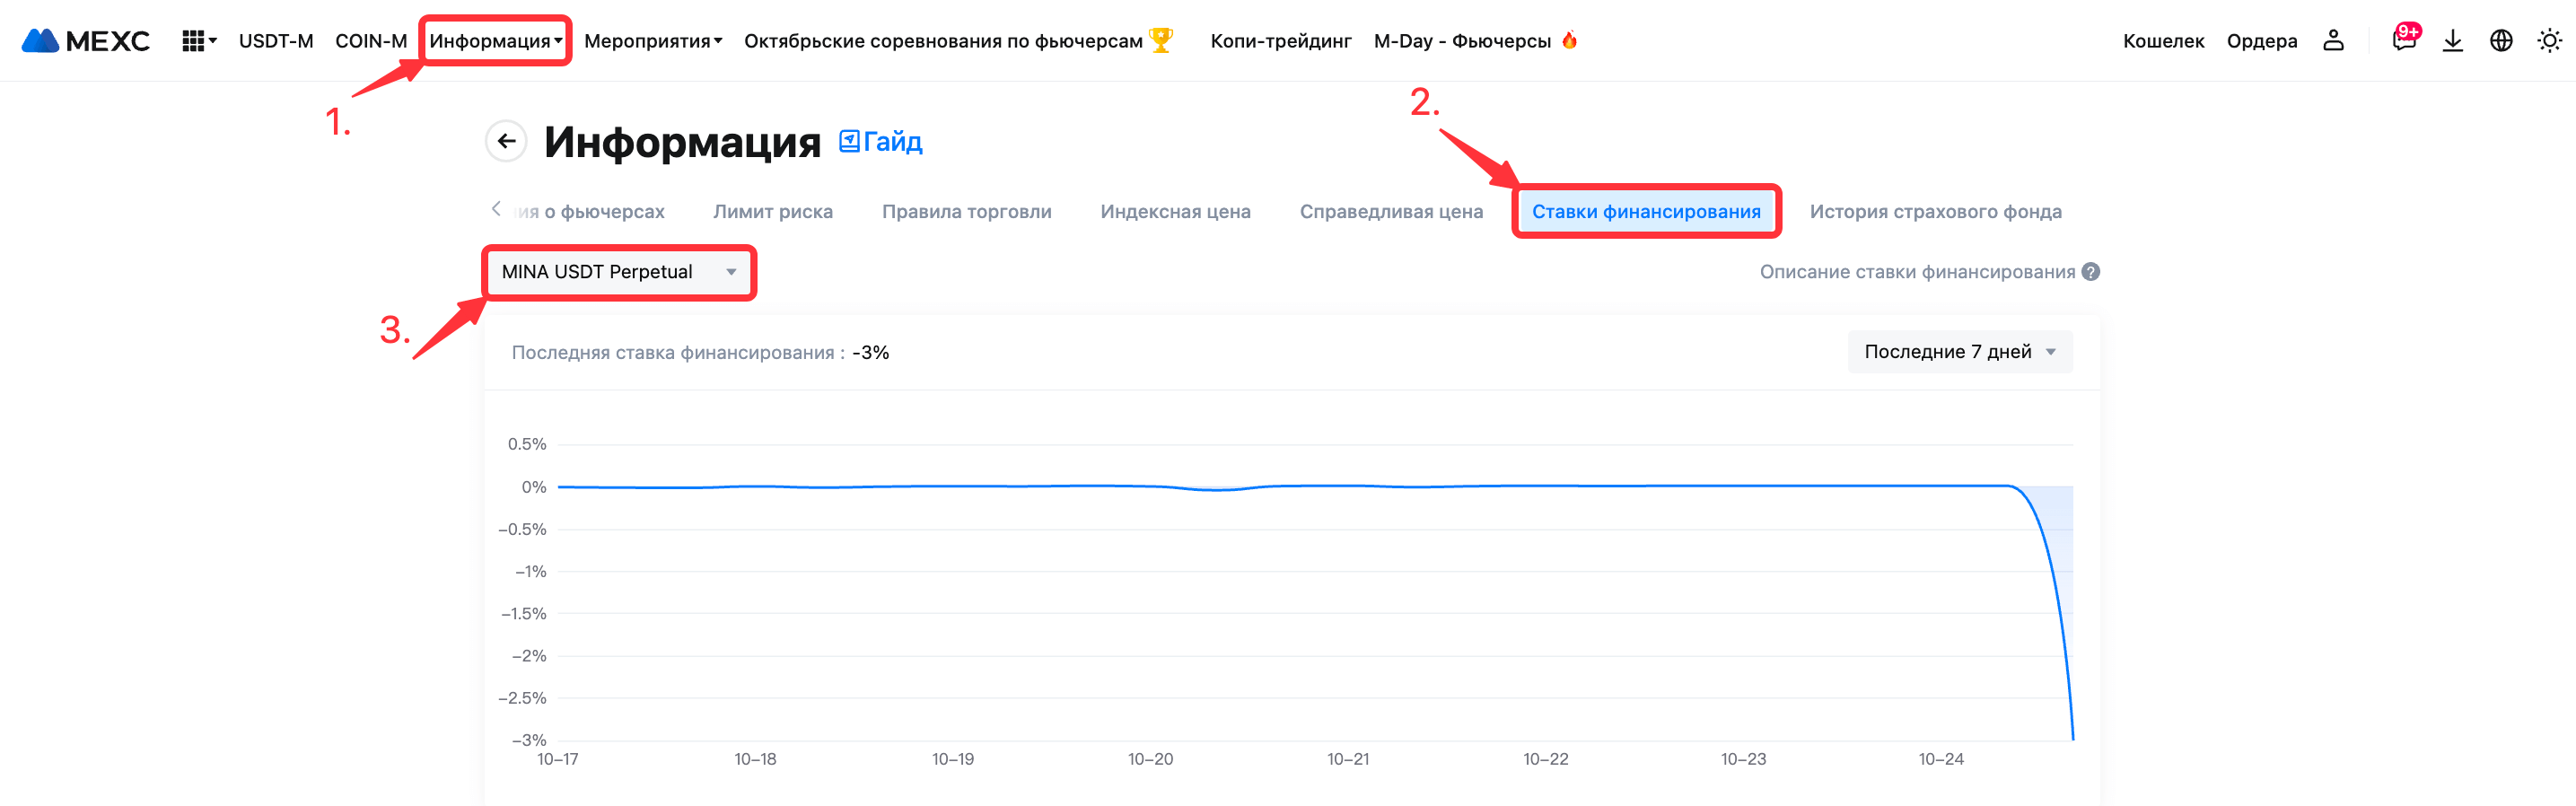Click the back arrow button
2576x806 pixels.
(x=506, y=141)
